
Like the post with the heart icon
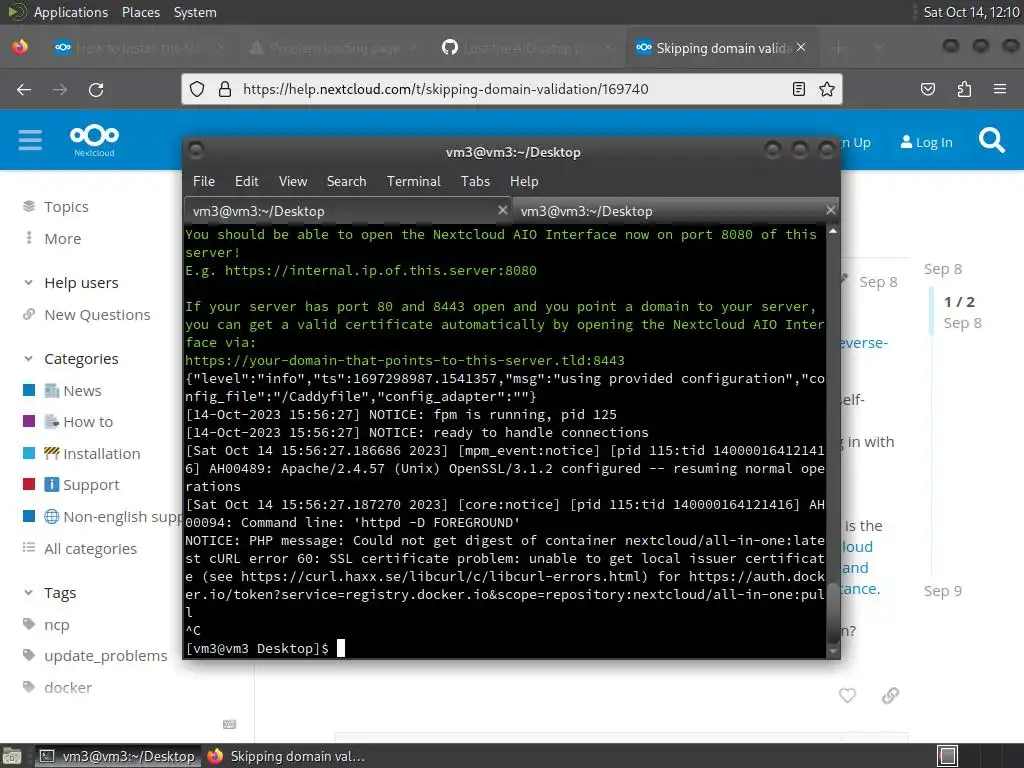847,696
